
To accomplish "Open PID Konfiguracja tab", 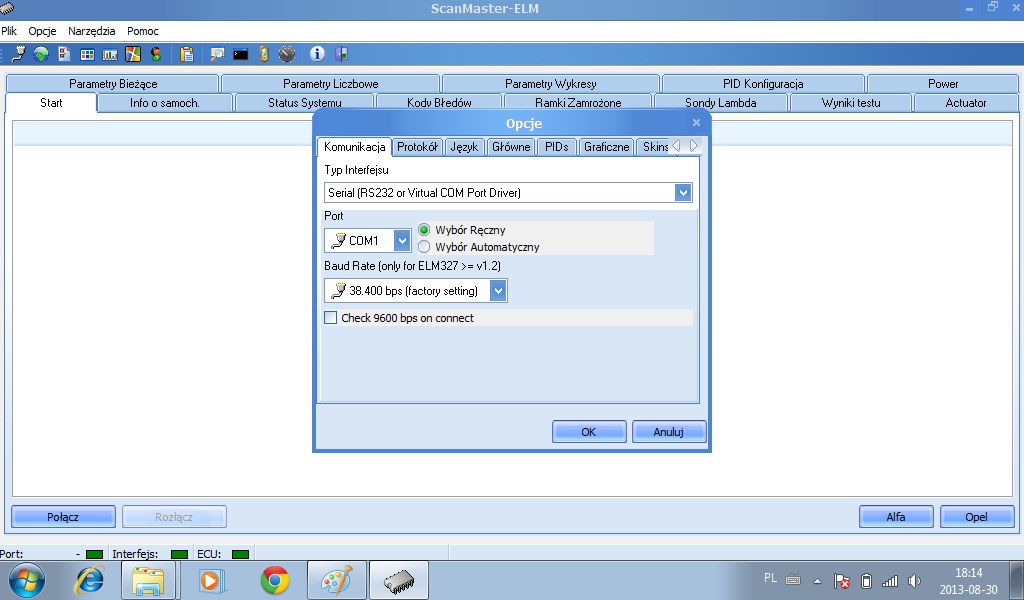I will [763, 84].
